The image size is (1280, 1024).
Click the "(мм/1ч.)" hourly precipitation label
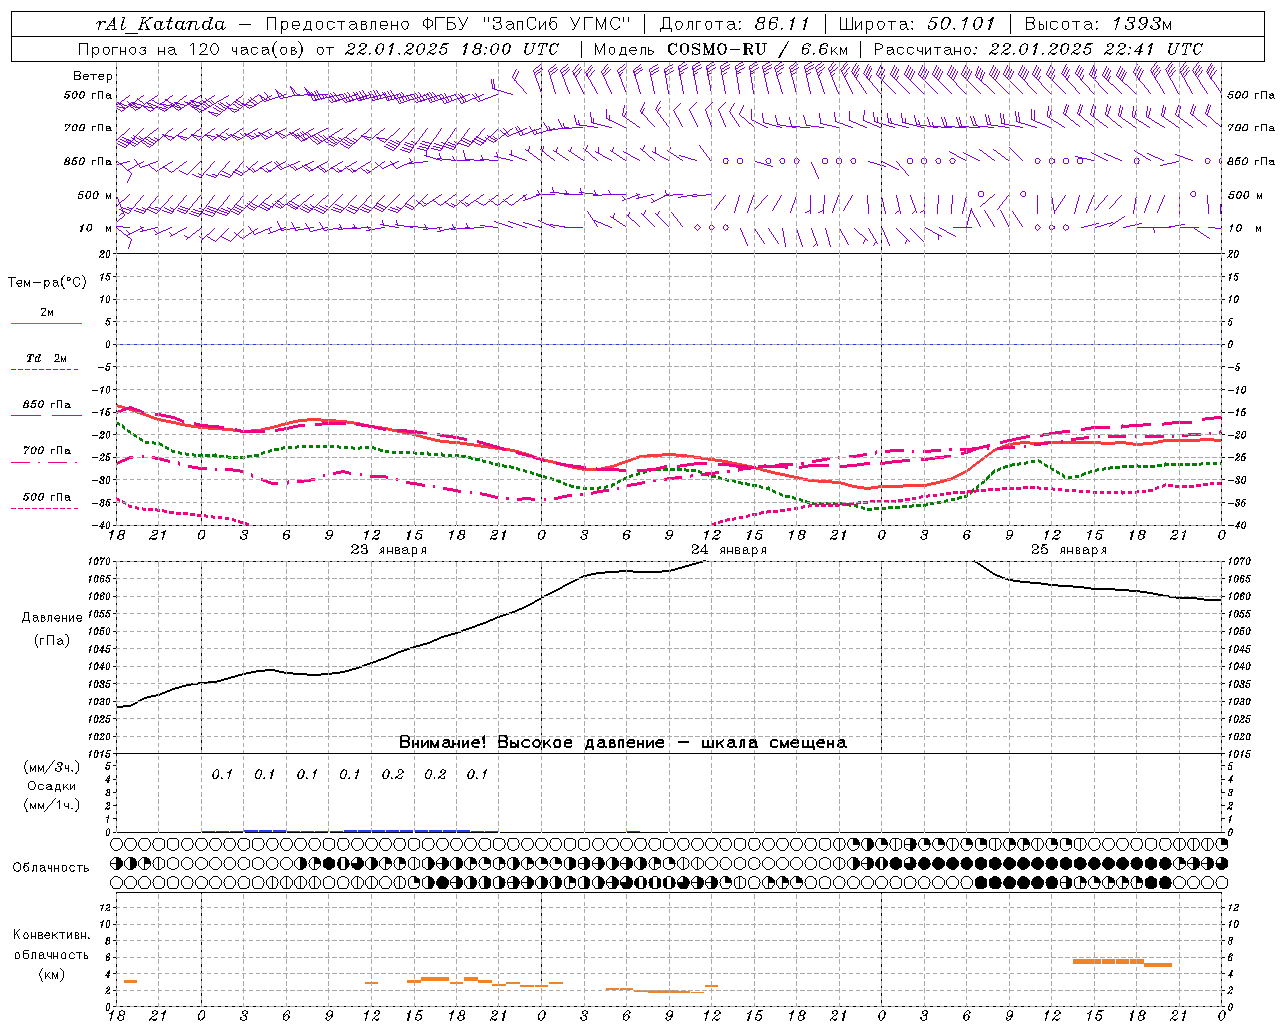[x=52, y=805]
